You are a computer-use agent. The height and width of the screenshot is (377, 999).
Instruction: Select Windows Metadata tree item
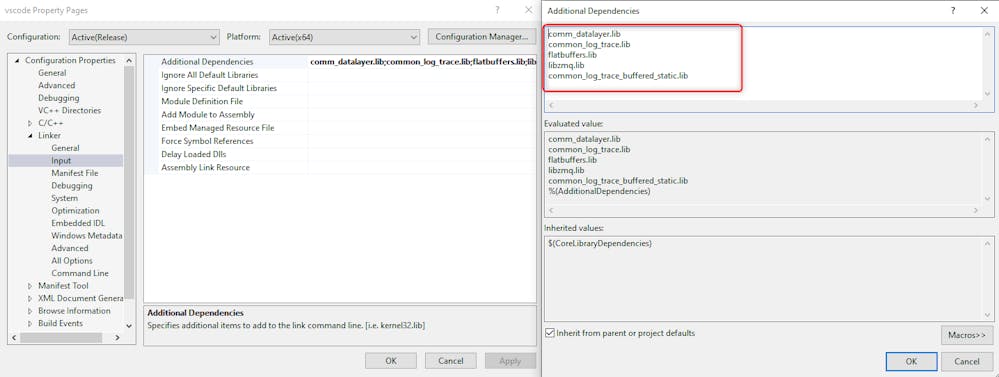(87, 236)
